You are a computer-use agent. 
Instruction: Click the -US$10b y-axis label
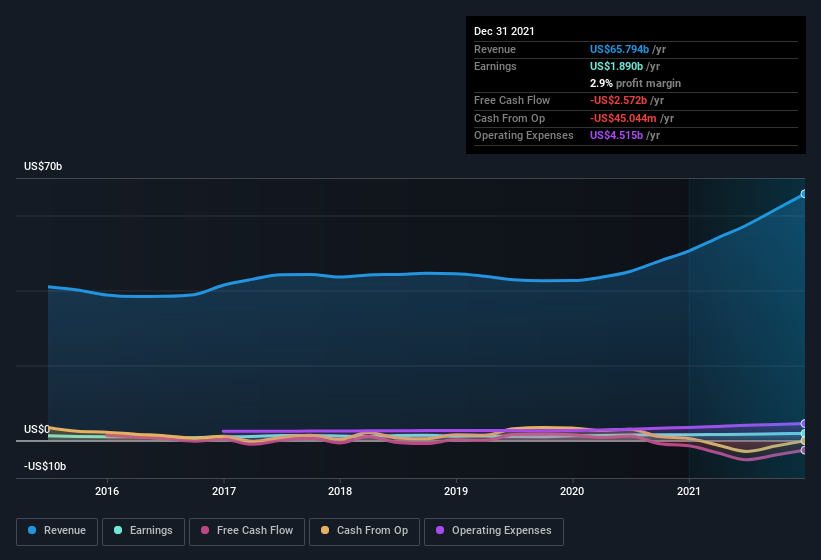pyautogui.click(x=45, y=467)
